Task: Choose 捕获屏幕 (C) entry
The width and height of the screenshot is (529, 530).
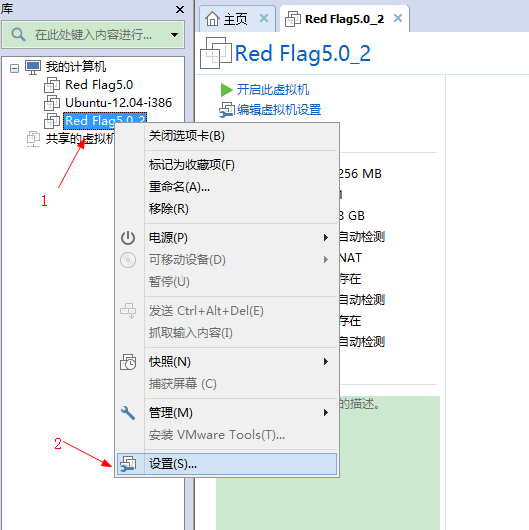Action: pos(227,384)
